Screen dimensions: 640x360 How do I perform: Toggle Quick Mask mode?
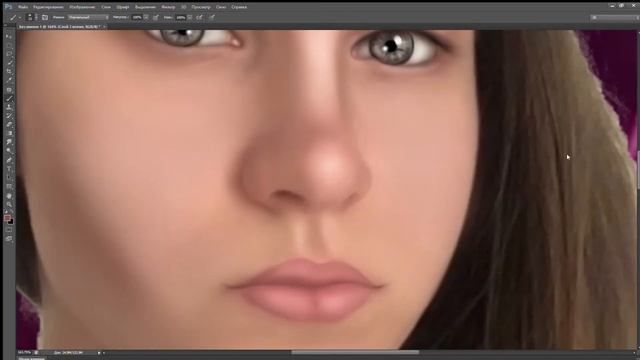click(x=9, y=230)
